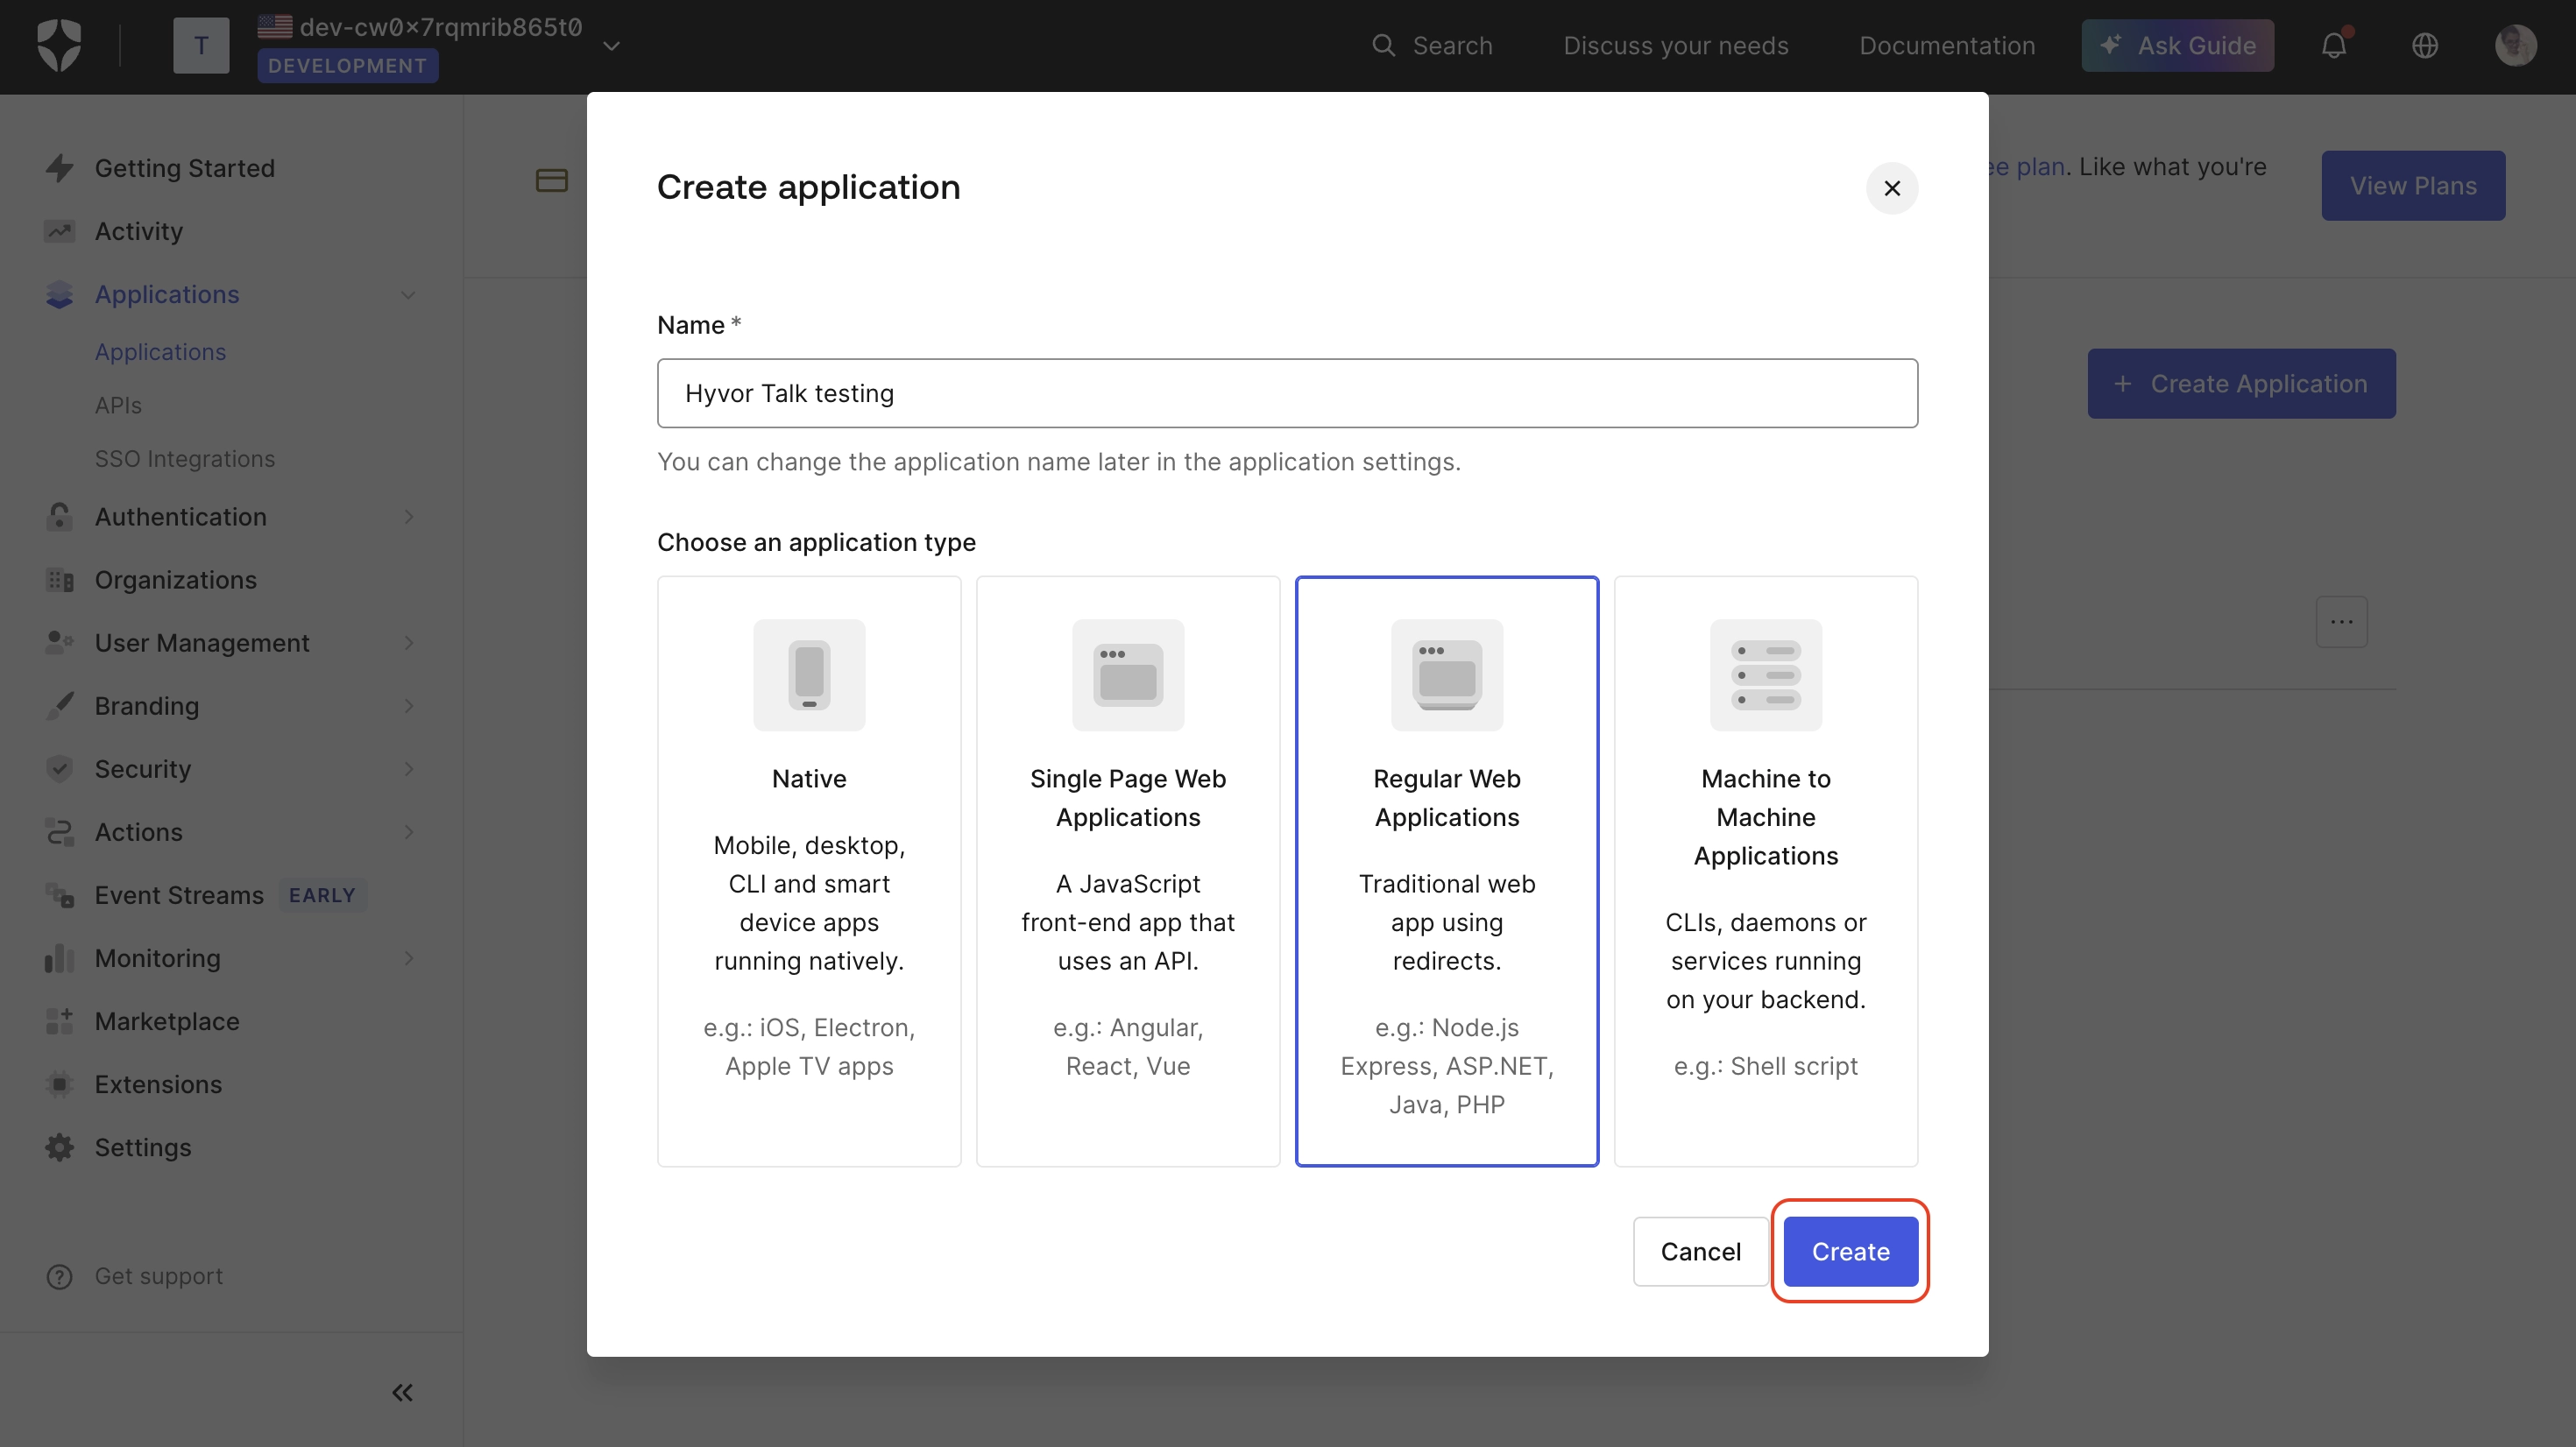This screenshot has width=2576, height=1447.
Task: Expand the Branding section chevron
Action: [408, 706]
